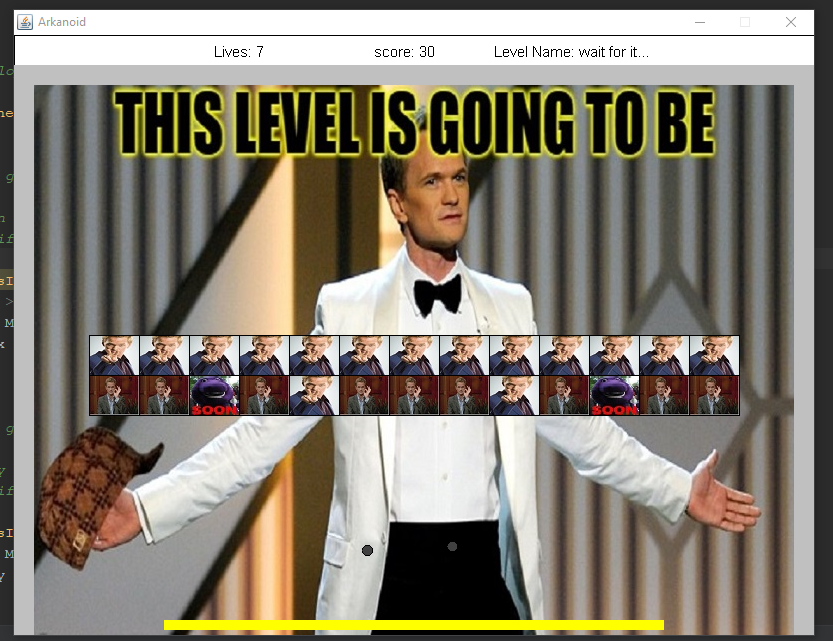Screen dimensions: 833x641
Task: Click the "Level Name: wait for it..." label
Action: (x=571, y=52)
